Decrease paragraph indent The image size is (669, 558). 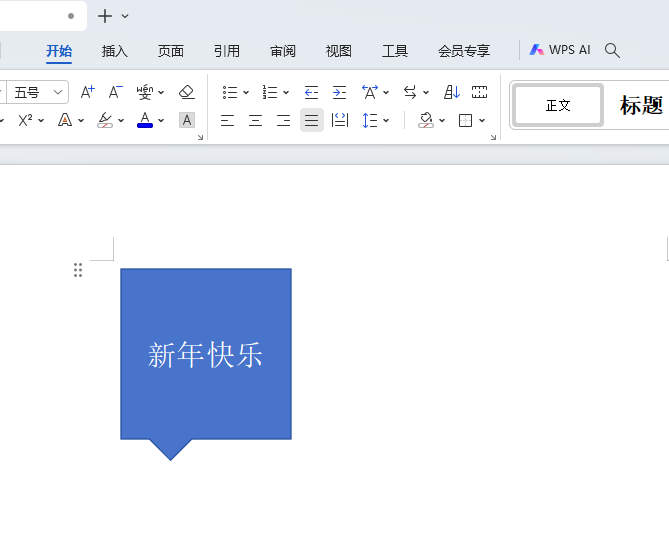point(311,92)
